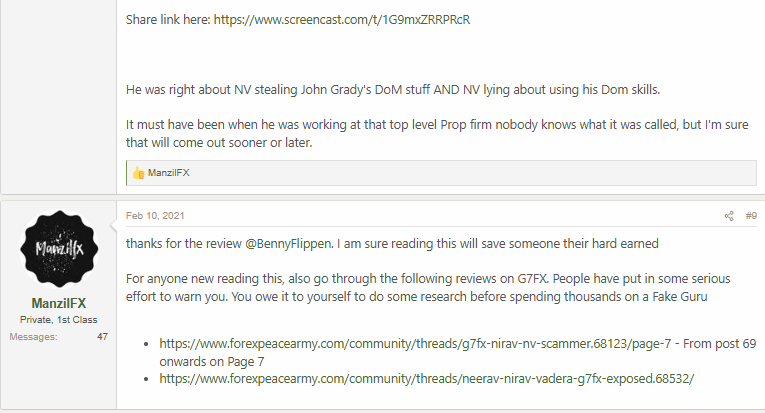Screen dimensions: 765x413
Task: Open the screencast.com share link
Action: tap(342, 20)
